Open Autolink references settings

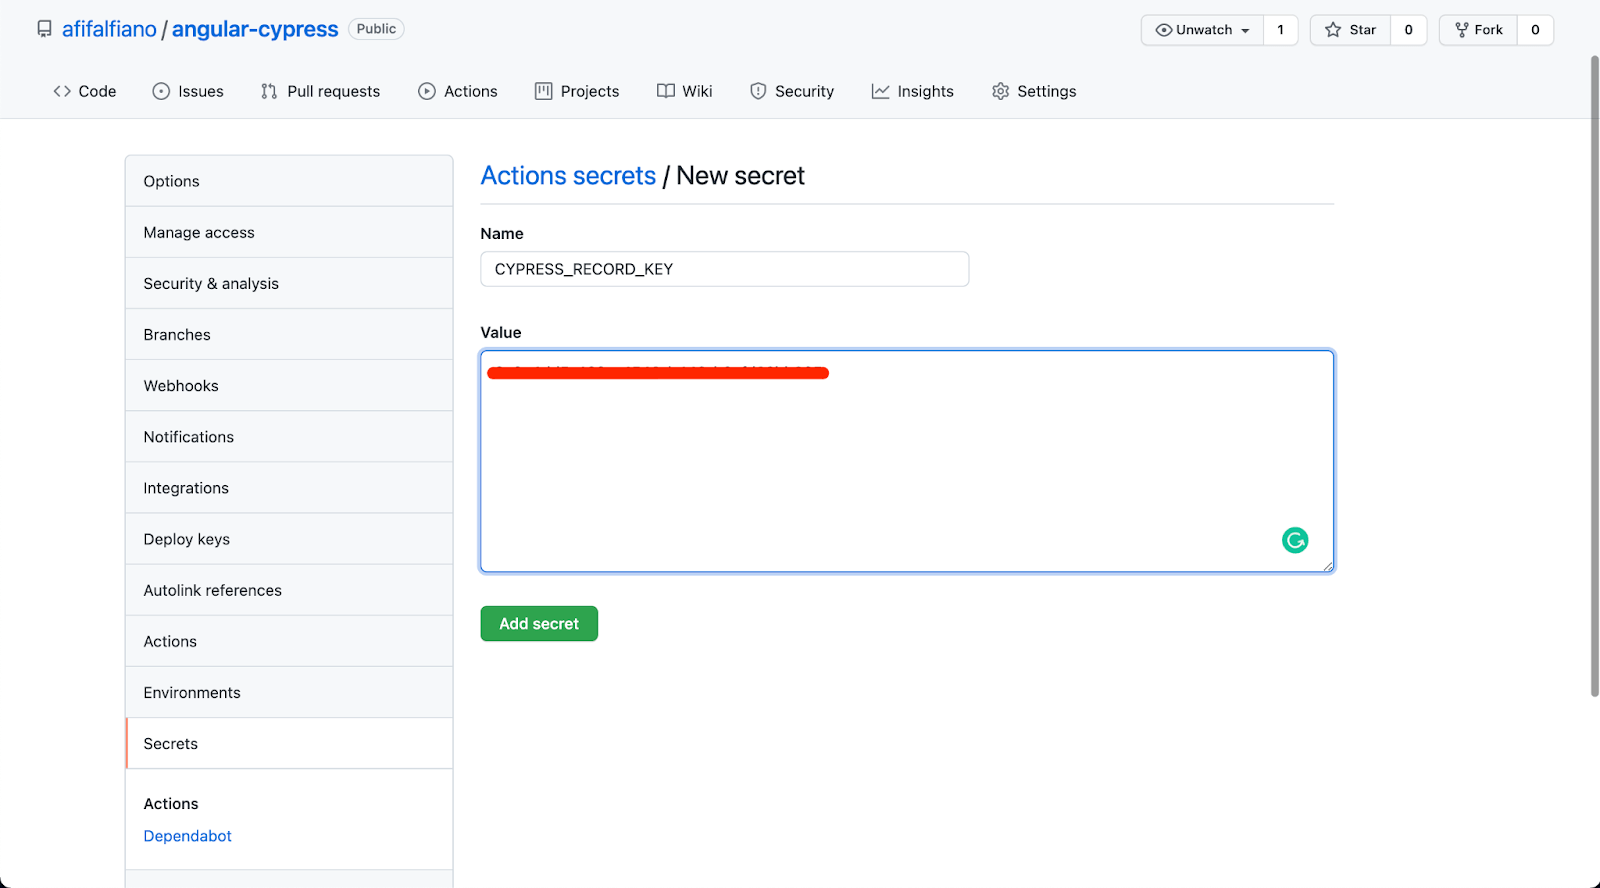tap(289, 590)
